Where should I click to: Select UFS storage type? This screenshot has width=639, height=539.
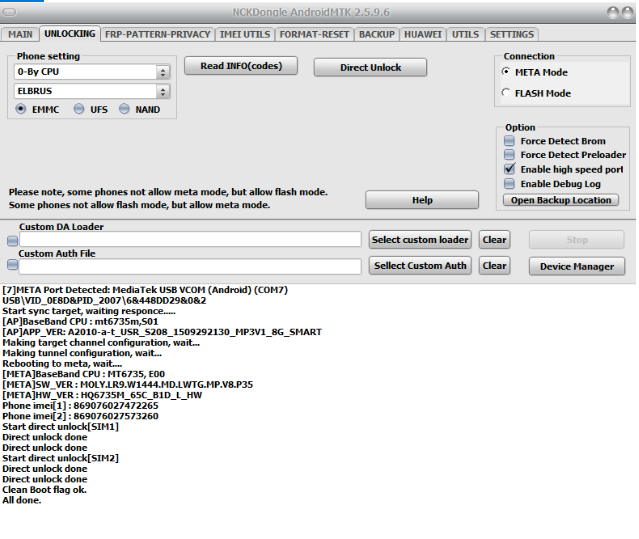coord(79,109)
